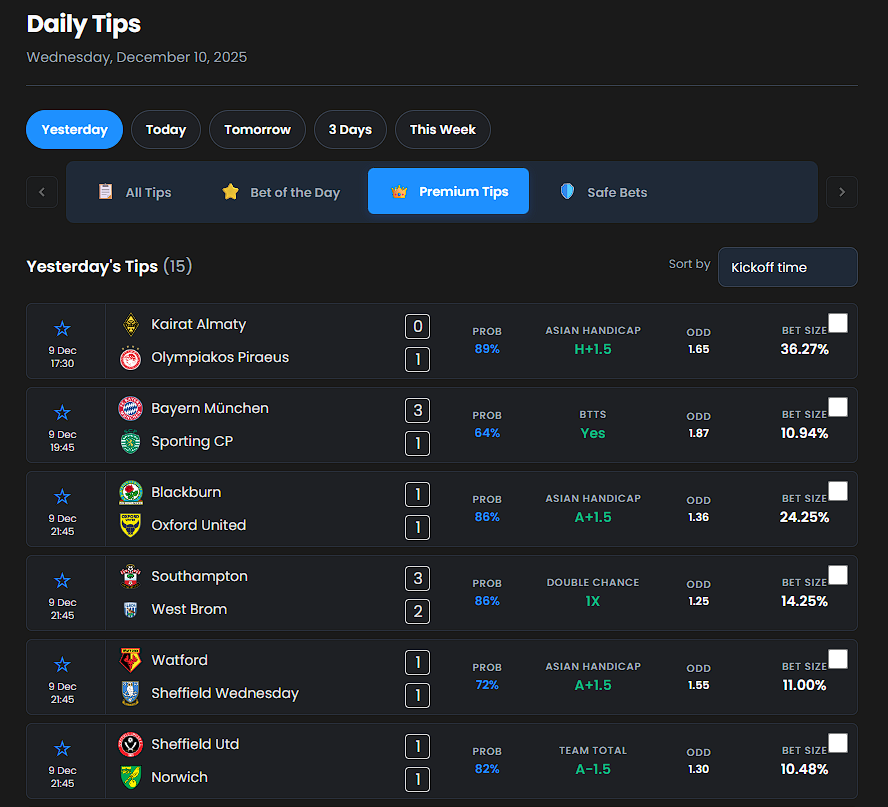Tick the checkbox on the Bayern München tip
The image size is (888, 807).
click(839, 406)
